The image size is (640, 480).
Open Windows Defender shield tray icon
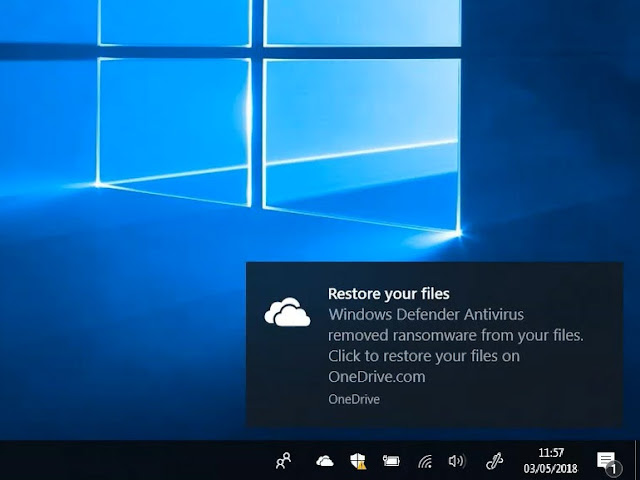pos(358,461)
